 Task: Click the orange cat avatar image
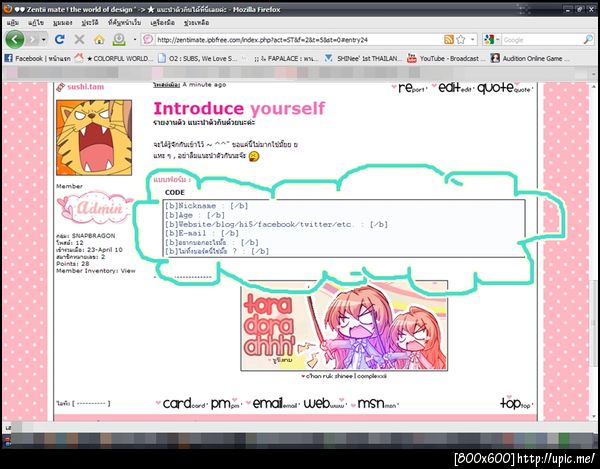point(94,137)
